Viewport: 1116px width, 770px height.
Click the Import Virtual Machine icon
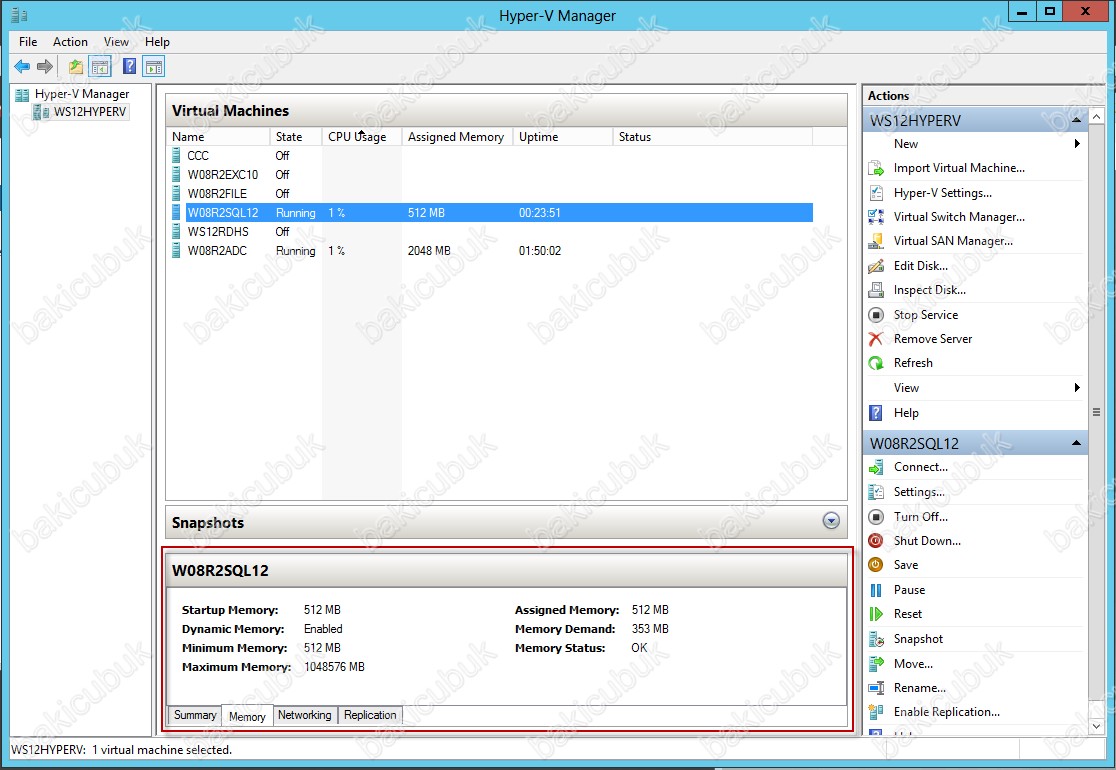(876, 169)
